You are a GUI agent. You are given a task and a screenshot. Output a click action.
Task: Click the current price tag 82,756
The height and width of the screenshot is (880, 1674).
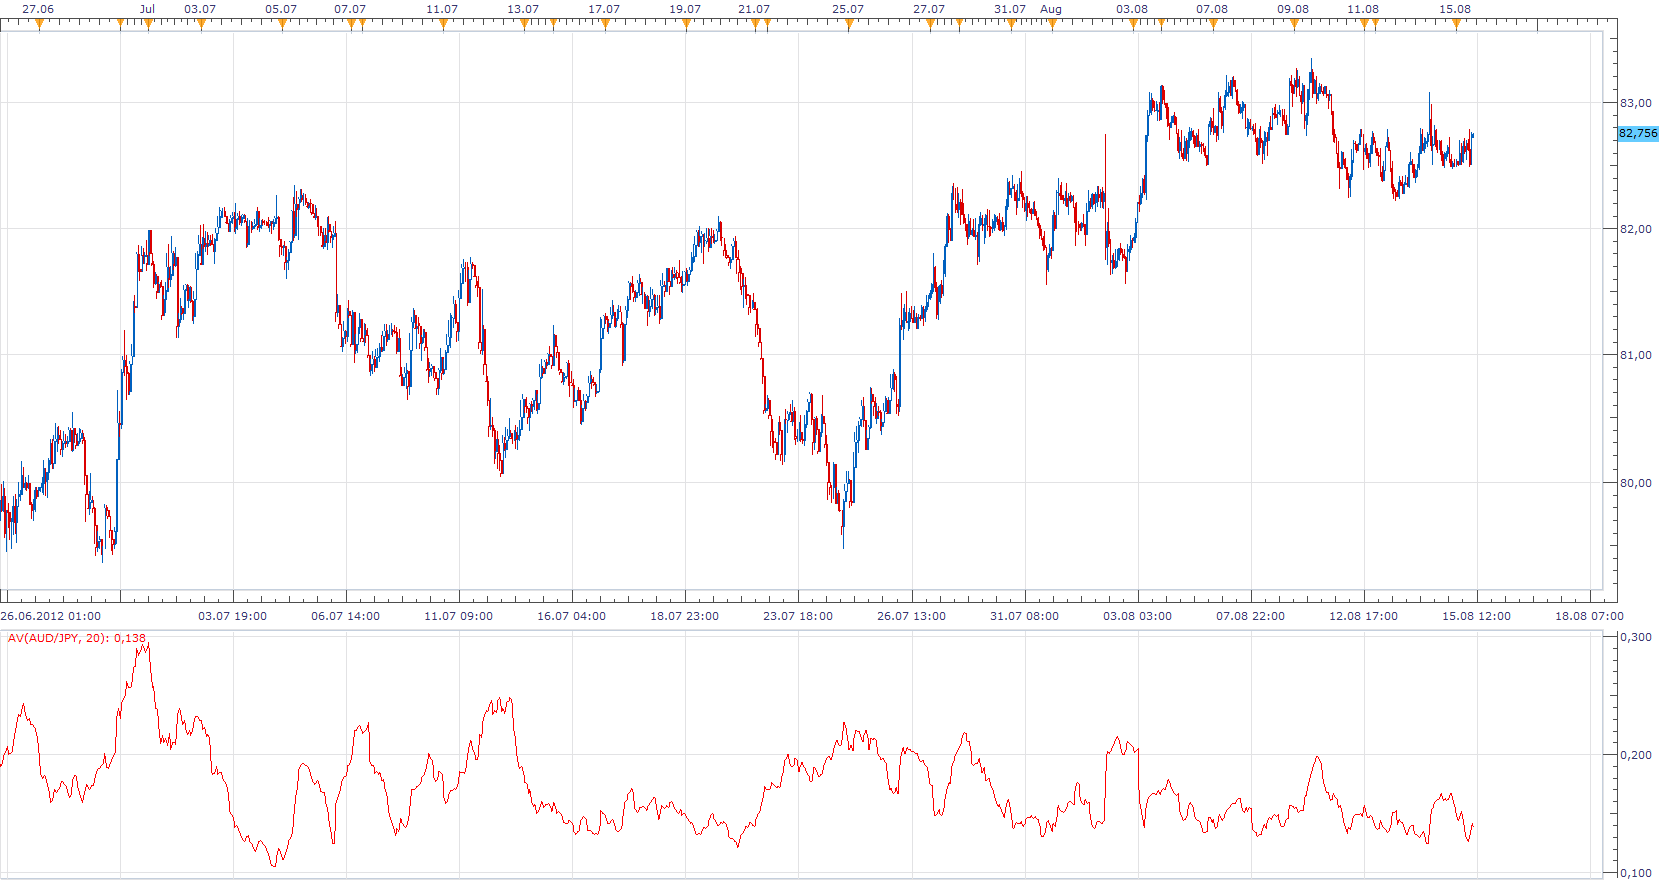pos(1638,133)
